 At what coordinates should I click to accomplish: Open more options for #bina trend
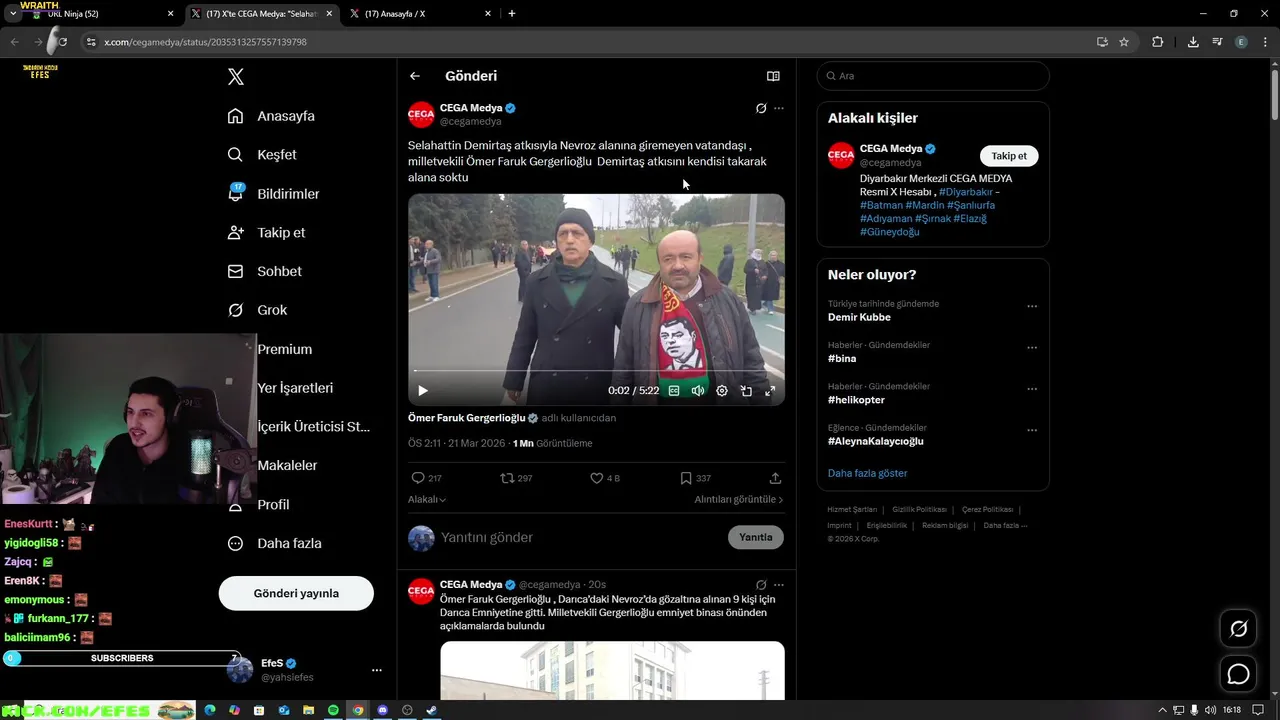point(1032,348)
